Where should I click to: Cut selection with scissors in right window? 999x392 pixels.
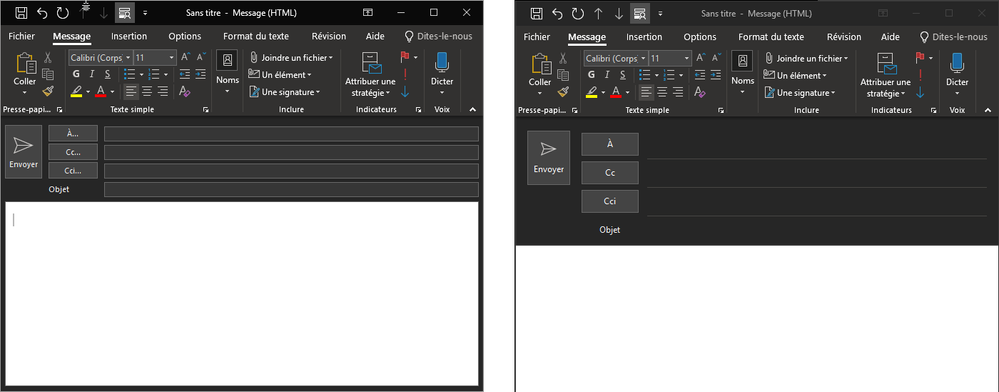(x=563, y=59)
